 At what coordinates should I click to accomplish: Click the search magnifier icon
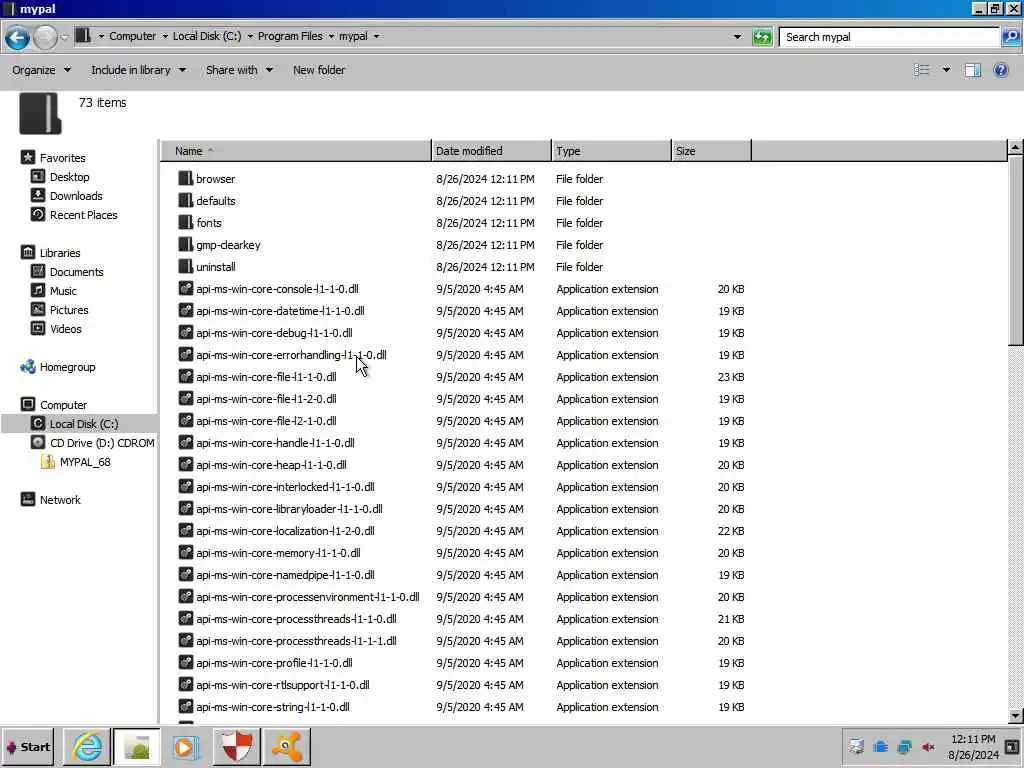(x=1010, y=37)
